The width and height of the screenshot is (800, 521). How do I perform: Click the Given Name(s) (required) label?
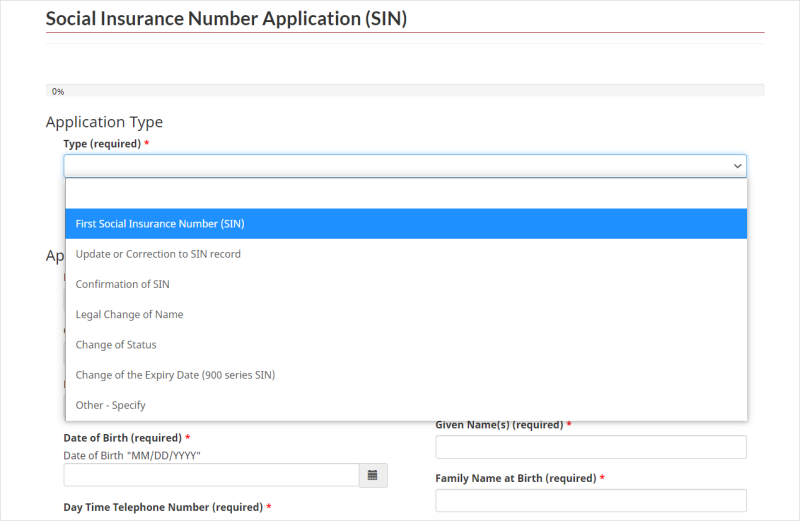point(498,425)
